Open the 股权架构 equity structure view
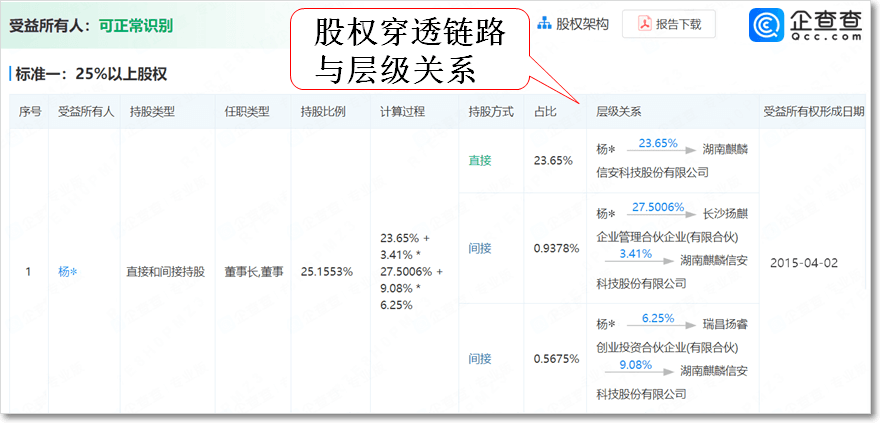 [573, 24]
